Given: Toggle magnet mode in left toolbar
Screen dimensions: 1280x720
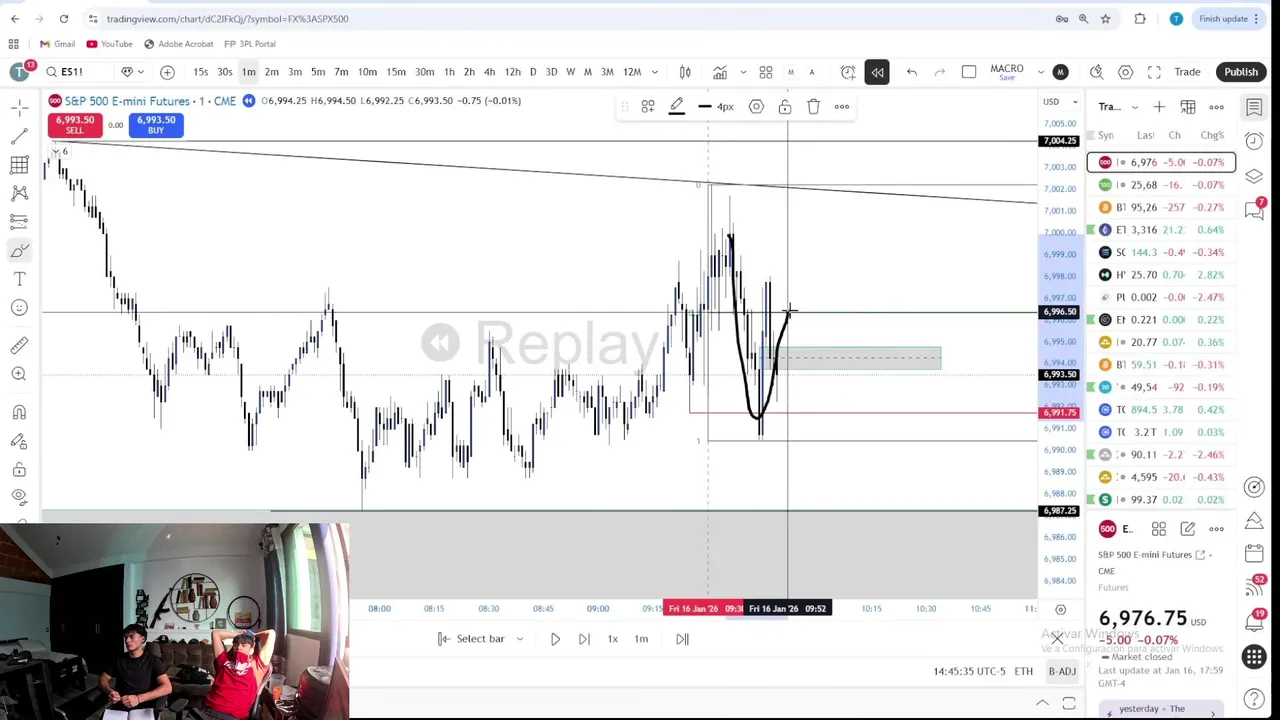Looking at the screenshot, I should pyautogui.click(x=19, y=412).
